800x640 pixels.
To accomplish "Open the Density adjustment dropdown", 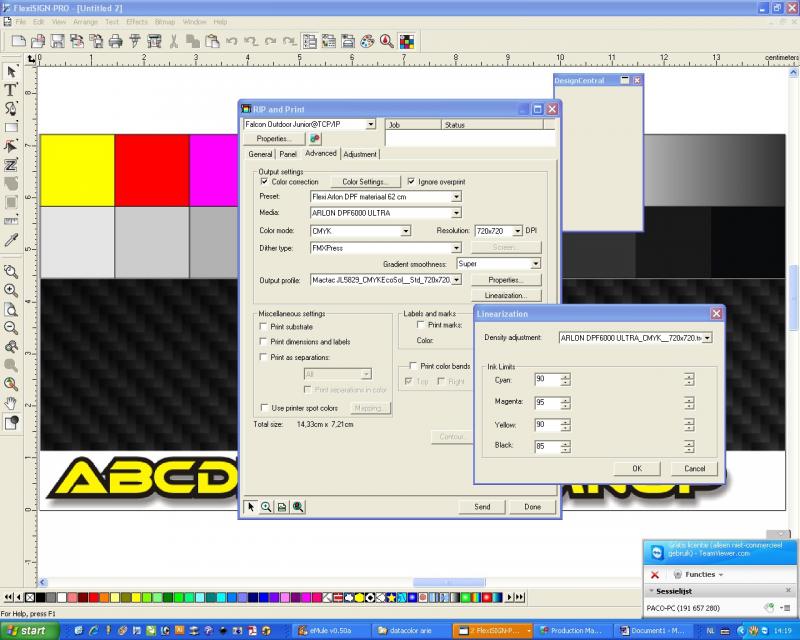I will coord(707,338).
